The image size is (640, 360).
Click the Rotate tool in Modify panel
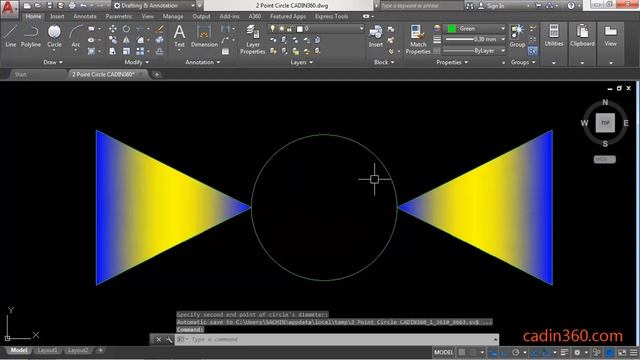coord(127,29)
